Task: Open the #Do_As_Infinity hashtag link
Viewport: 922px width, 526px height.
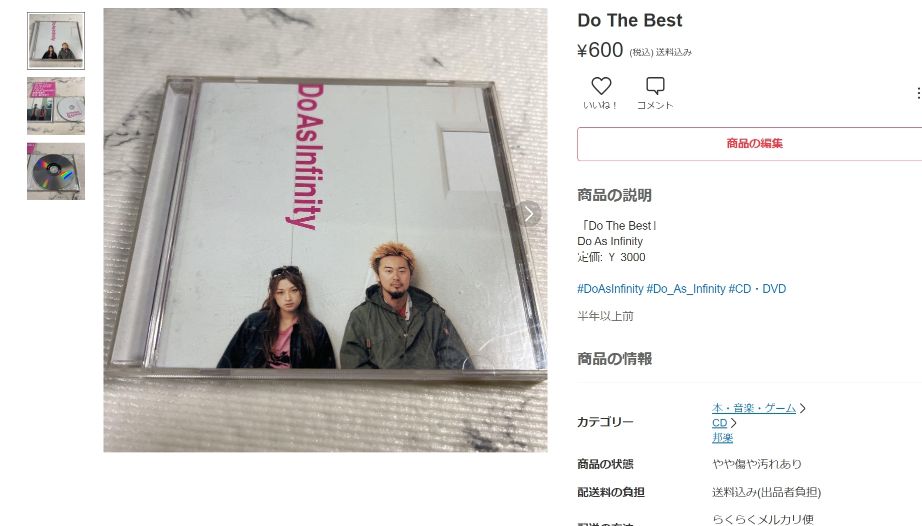Action: click(686, 289)
